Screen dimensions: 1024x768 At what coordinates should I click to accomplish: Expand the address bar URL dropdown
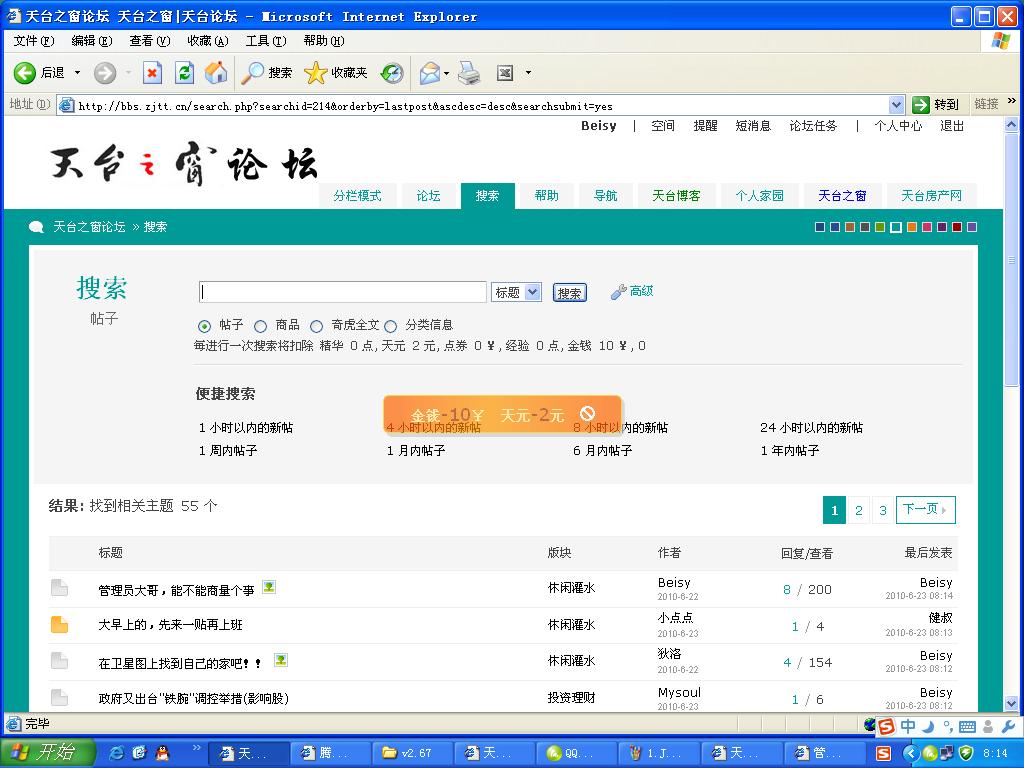coord(896,105)
